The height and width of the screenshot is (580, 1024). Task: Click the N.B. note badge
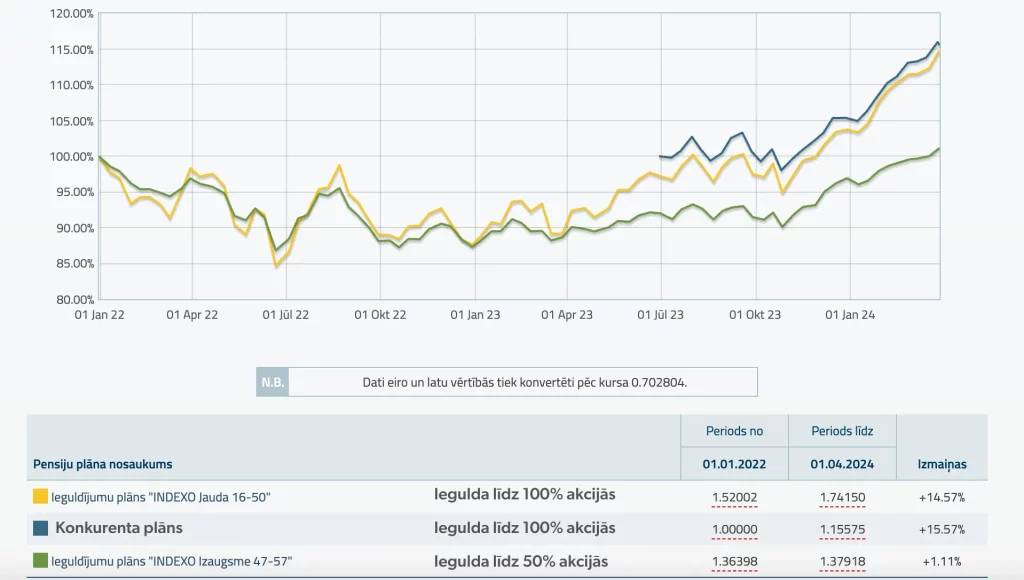[272, 382]
